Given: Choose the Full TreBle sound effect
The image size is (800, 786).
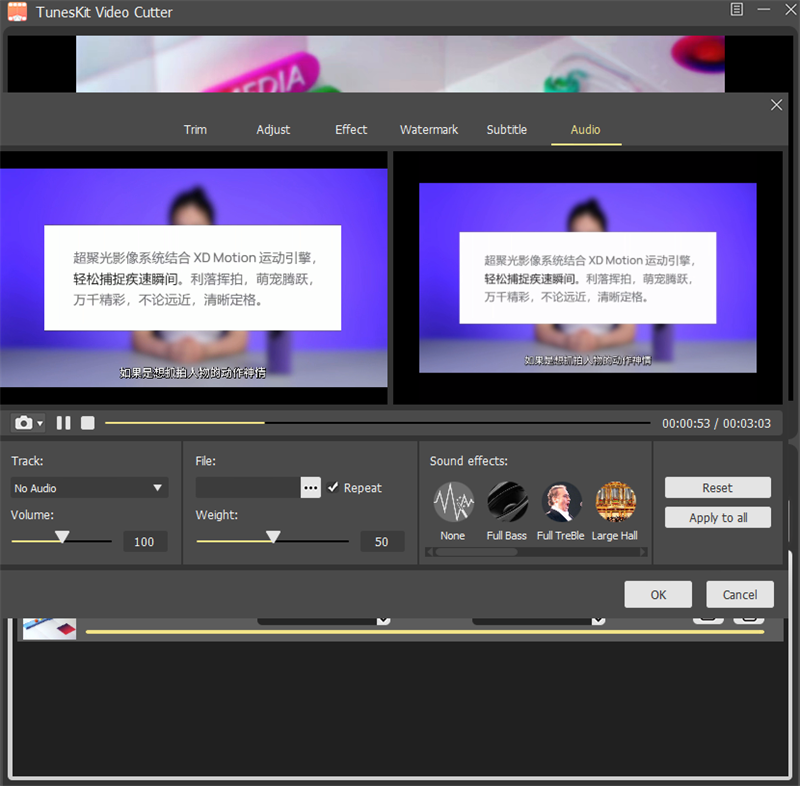Looking at the screenshot, I should [561, 502].
